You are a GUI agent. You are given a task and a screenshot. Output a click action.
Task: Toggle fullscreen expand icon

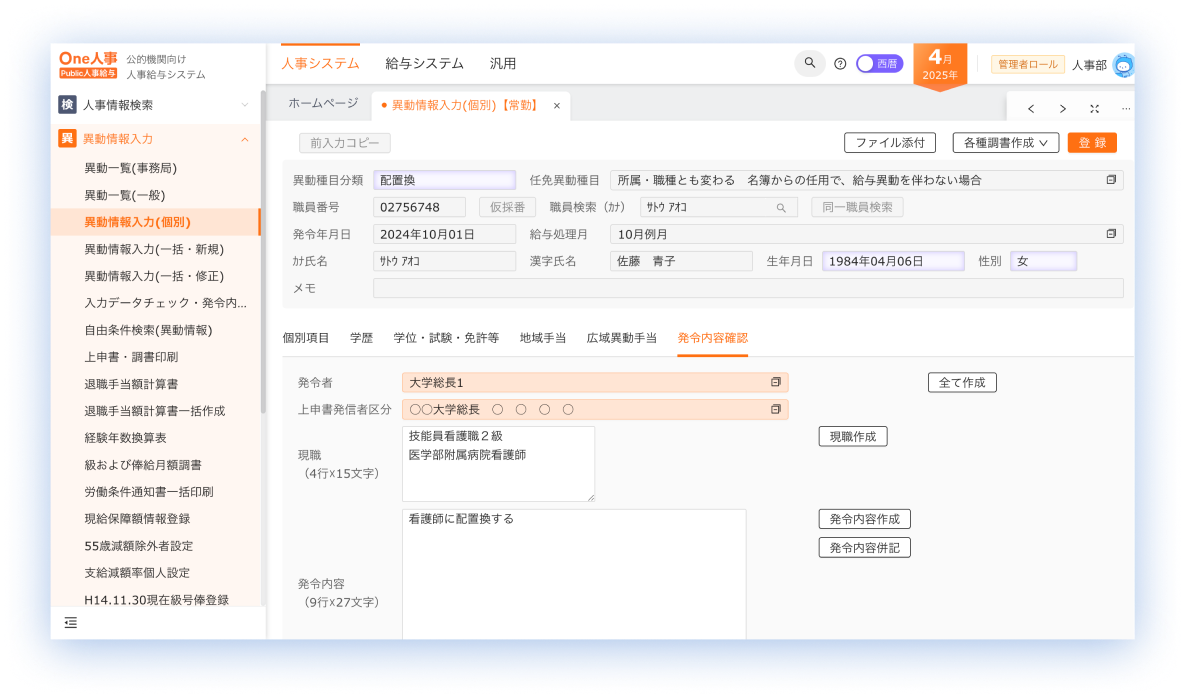(x=1094, y=109)
